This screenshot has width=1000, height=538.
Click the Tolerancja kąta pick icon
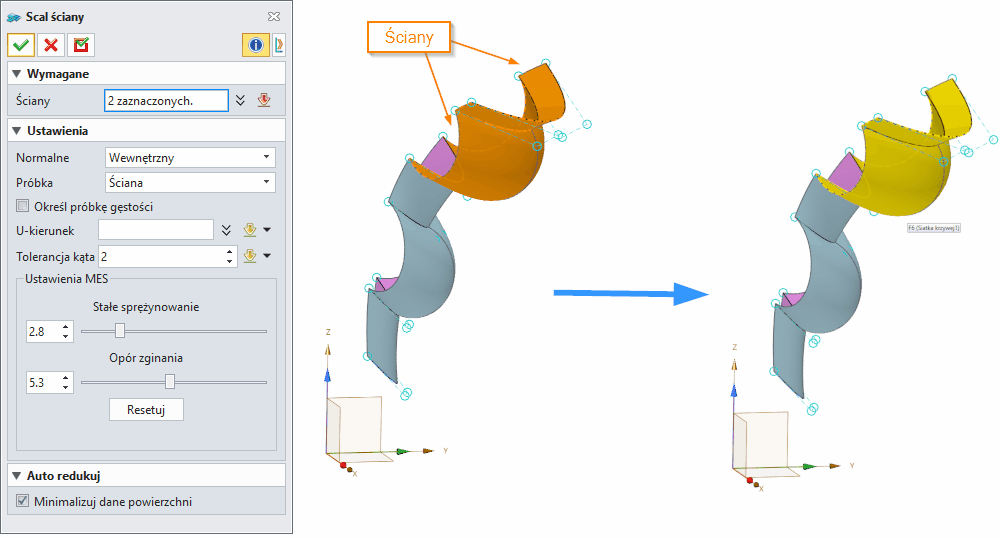point(250,256)
